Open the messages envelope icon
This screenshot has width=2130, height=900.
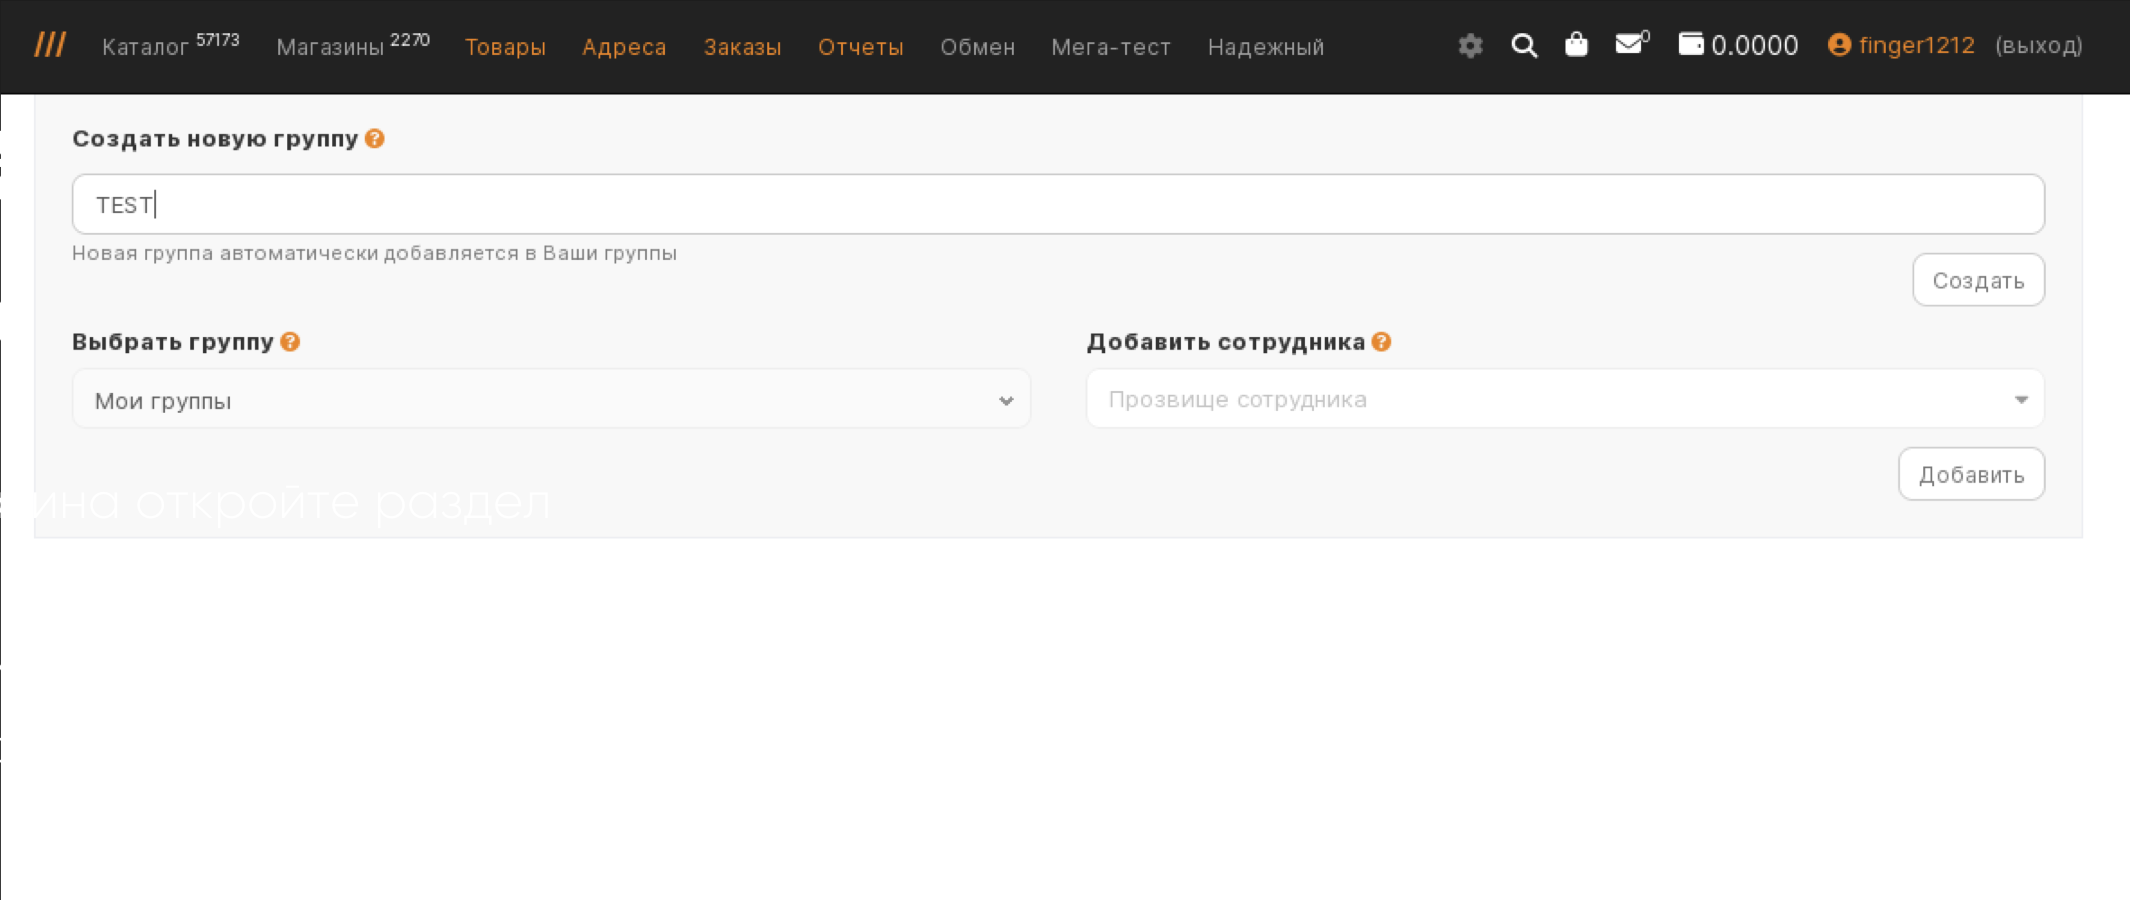pyautogui.click(x=1629, y=45)
